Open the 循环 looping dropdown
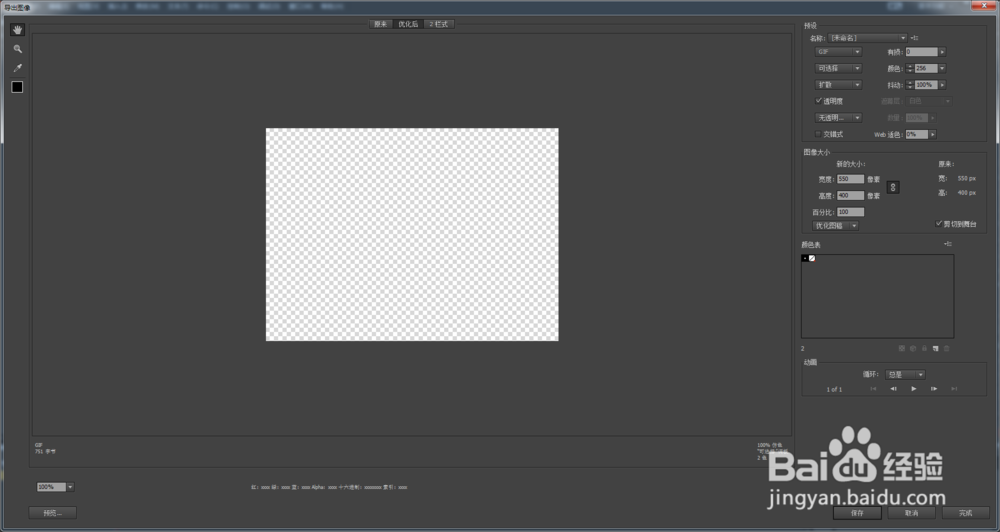This screenshot has width=1000, height=532. [905, 374]
